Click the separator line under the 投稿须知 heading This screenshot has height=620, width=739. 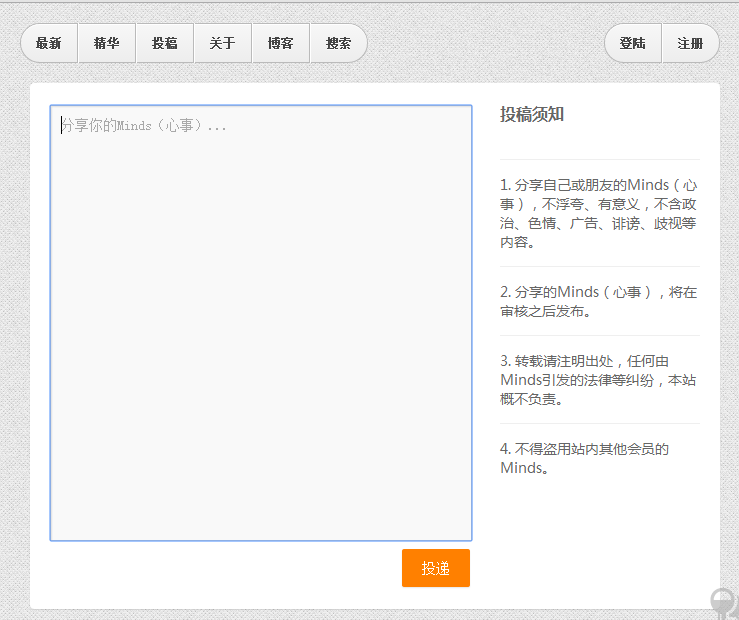tap(600, 159)
